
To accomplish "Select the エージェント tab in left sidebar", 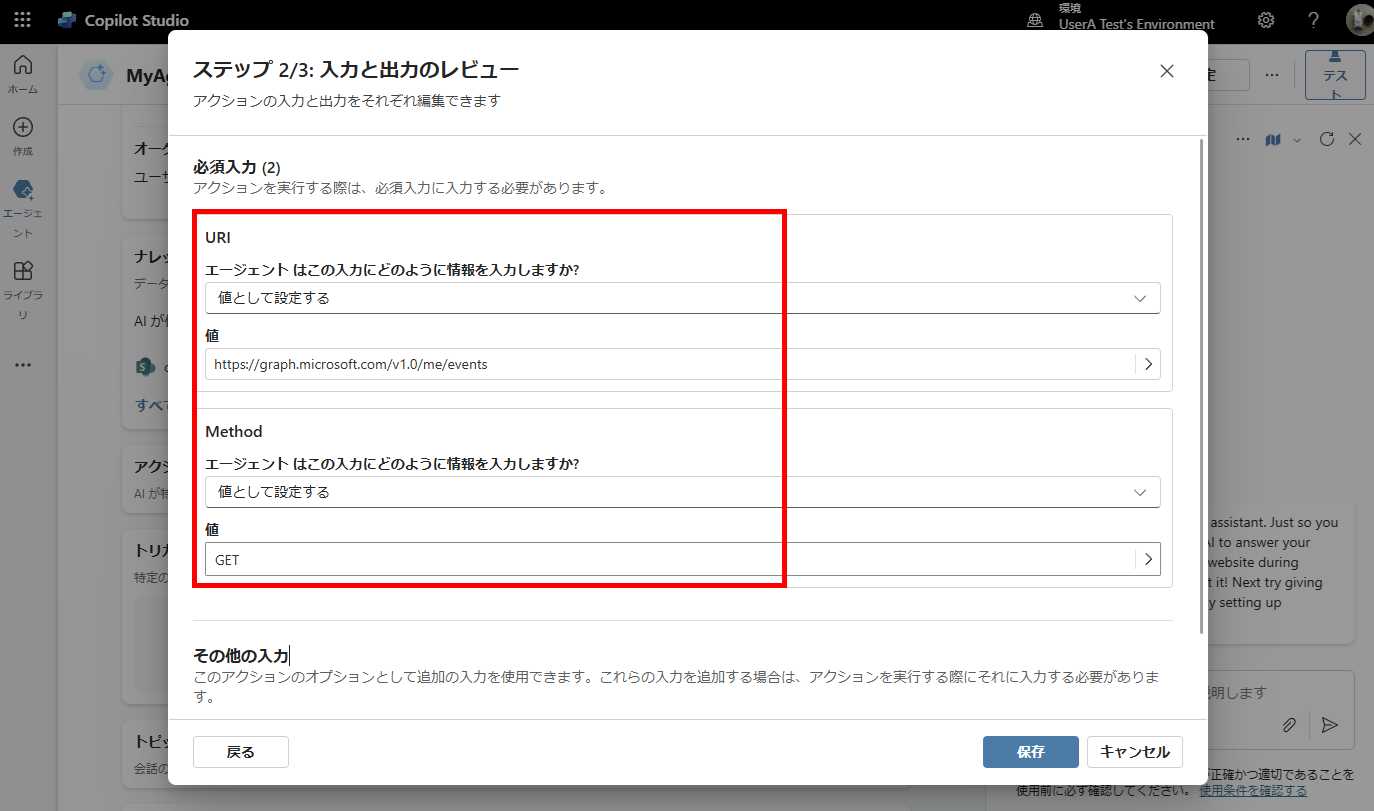I will click(24, 192).
